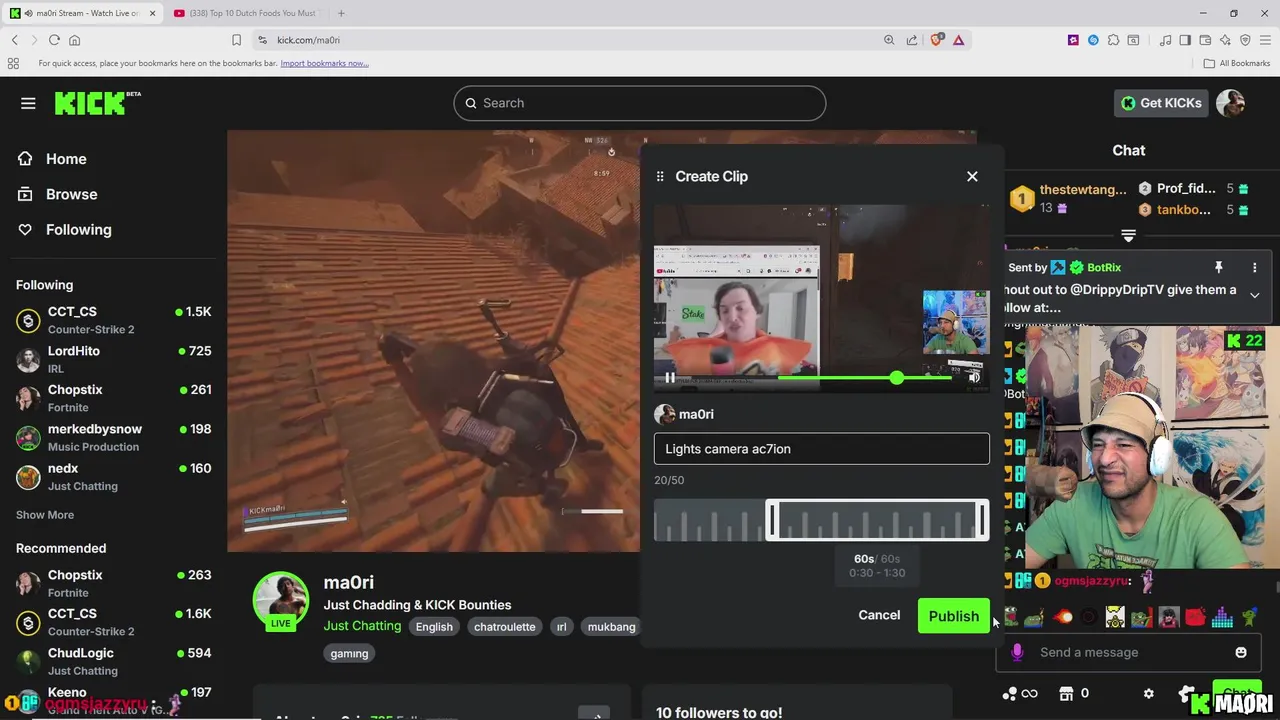Click the Brave Rewards triangle icon
This screenshot has width=1280, height=720.
(958, 40)
